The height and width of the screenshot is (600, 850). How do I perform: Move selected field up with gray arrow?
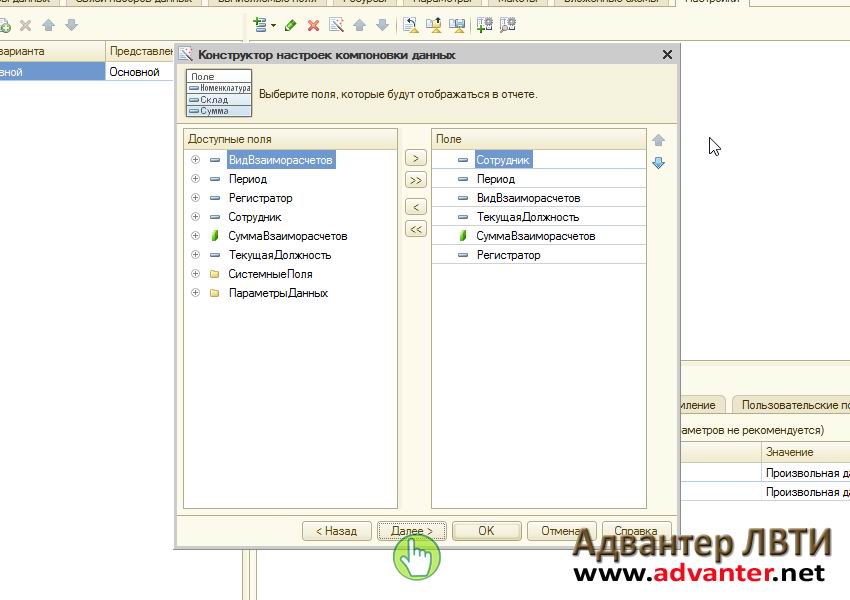click(x=658, y=141)
